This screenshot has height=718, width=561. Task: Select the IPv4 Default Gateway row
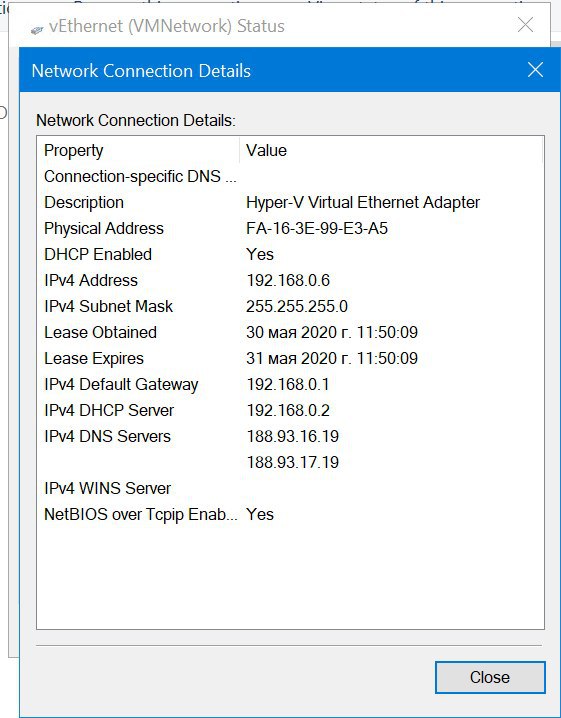coord(290,384)
